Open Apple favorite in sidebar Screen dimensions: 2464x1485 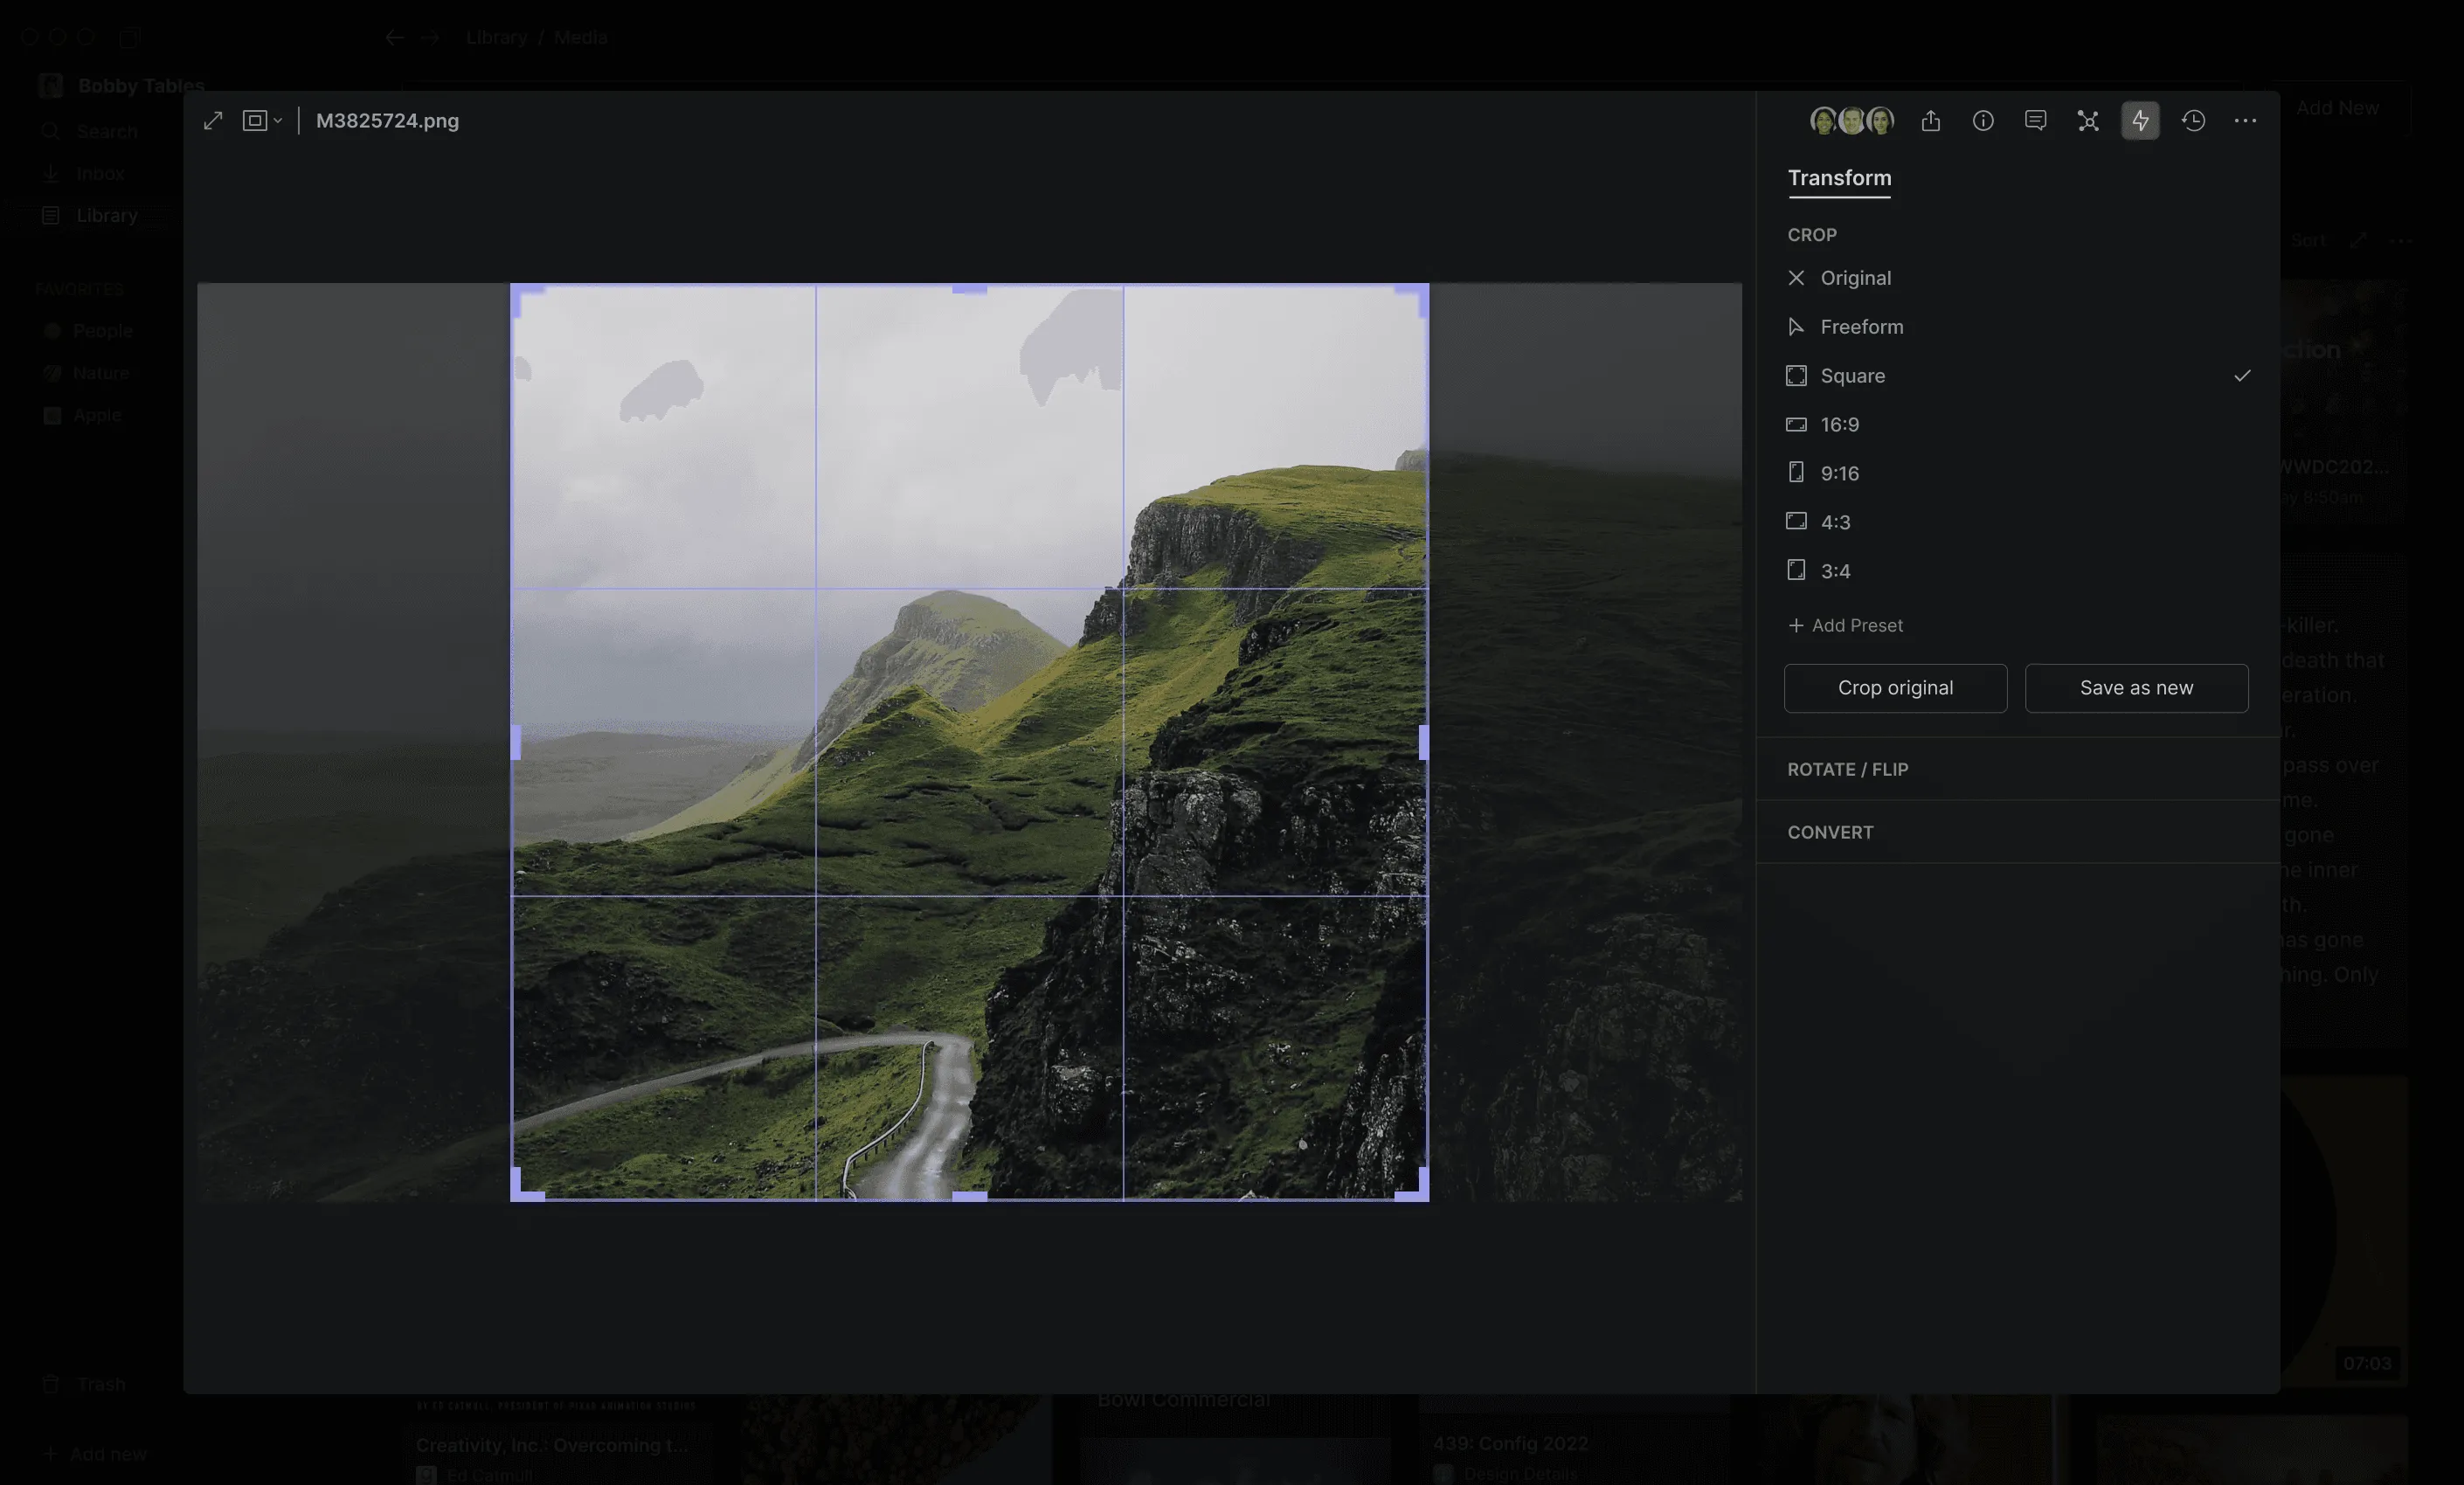pyautogui.click(x=82, y=415)
